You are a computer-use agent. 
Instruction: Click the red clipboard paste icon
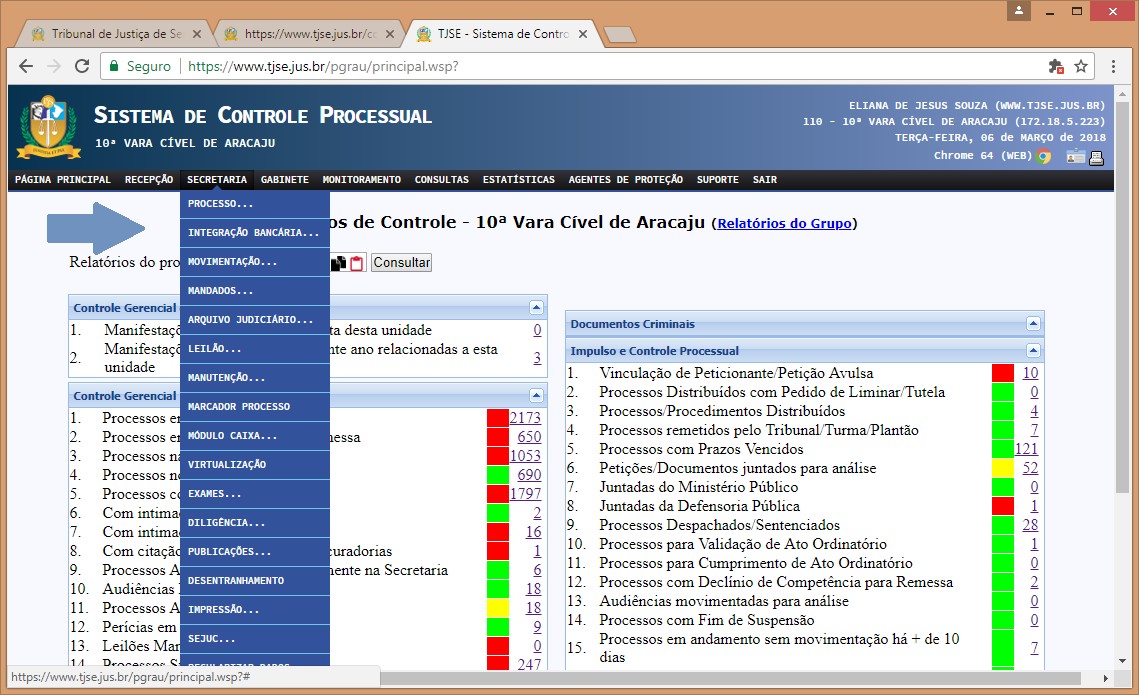356,263
